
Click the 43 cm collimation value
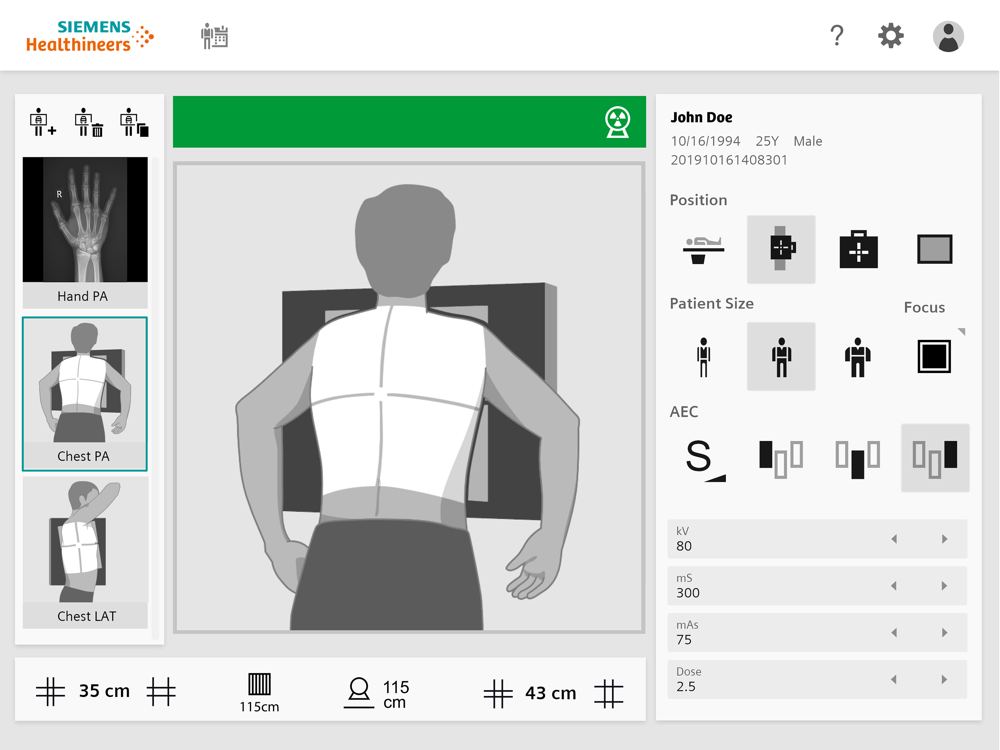pos(551,693)
